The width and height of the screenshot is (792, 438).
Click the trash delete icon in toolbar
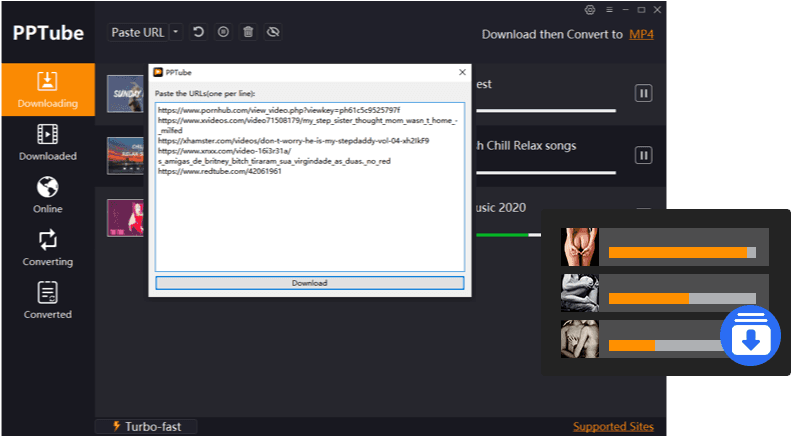pyautogui.click(x=247, y=33)
